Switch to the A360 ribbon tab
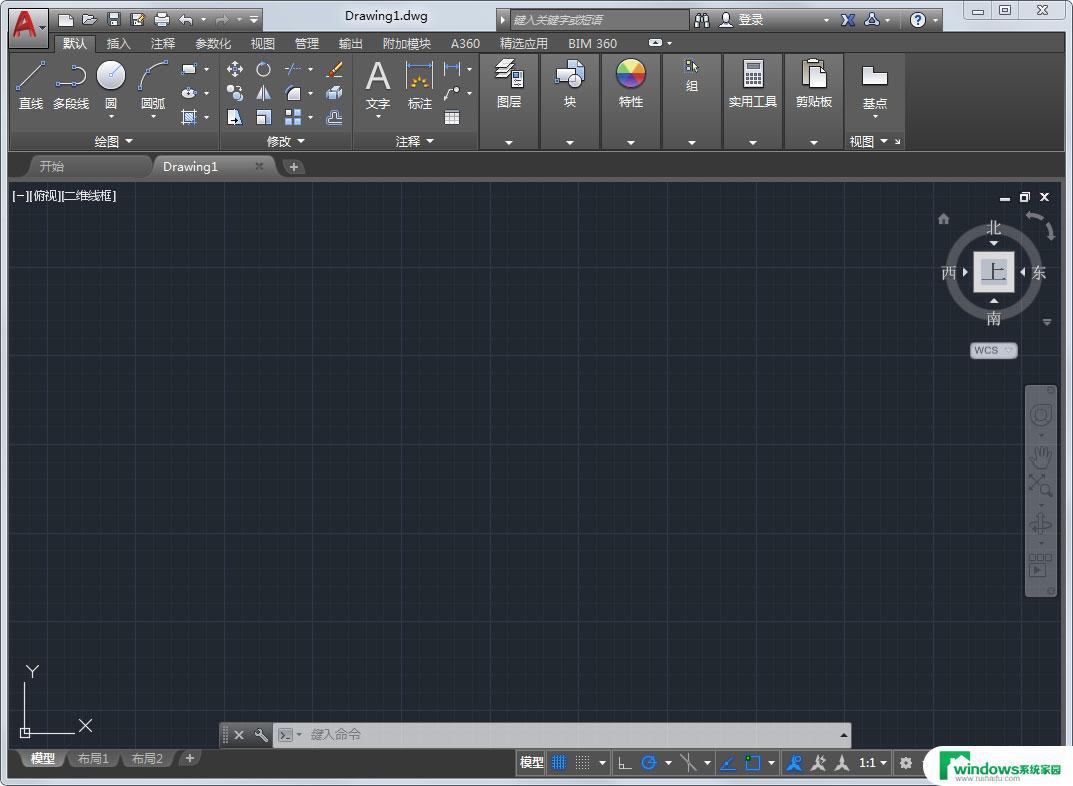Screen dimensions: 1073x786 (465, 44)
